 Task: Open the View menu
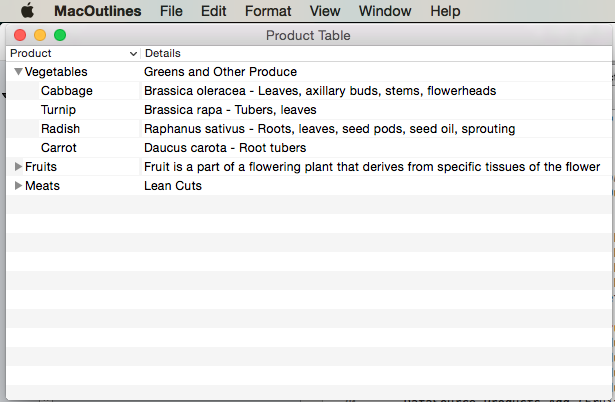tap(325, 11)
